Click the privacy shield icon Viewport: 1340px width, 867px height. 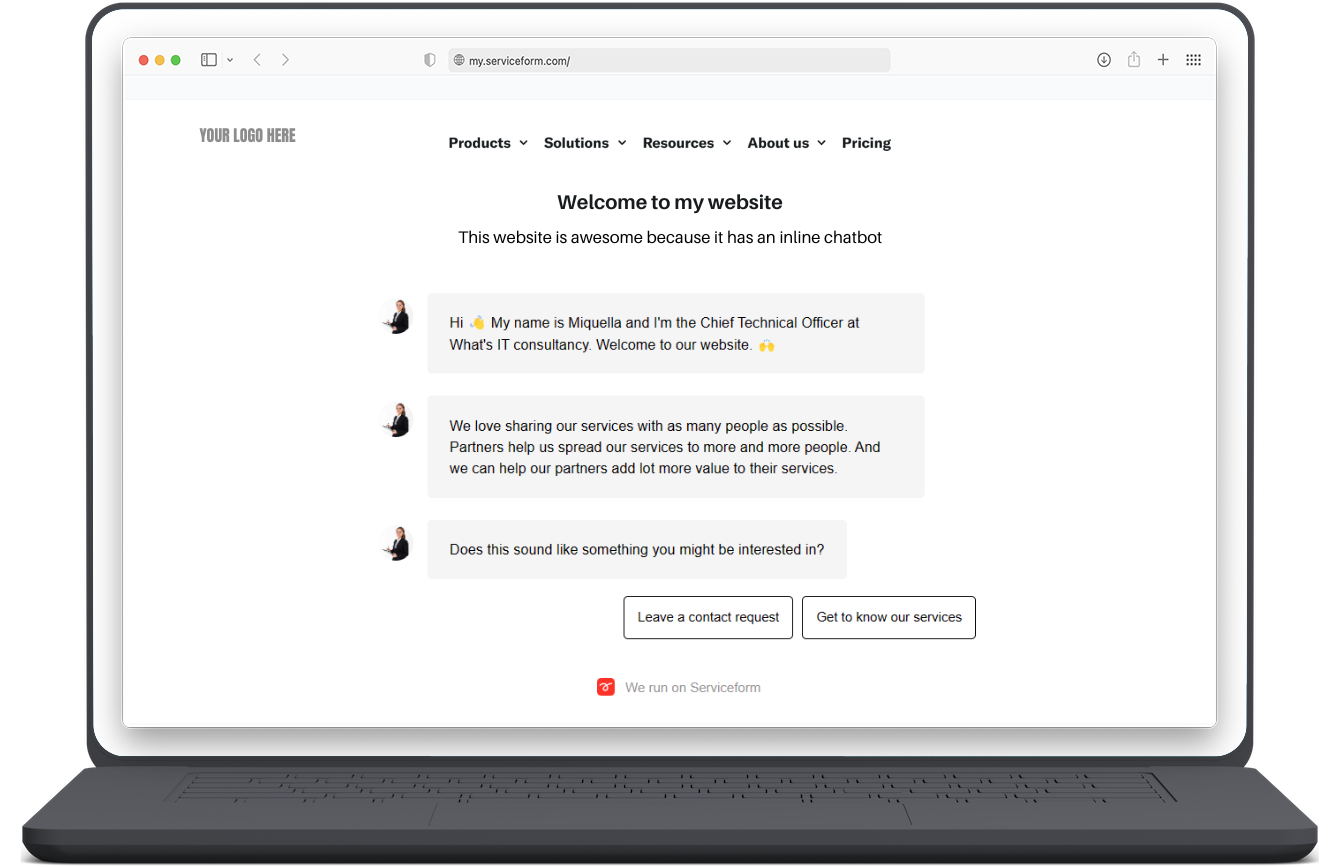point(430,60)
